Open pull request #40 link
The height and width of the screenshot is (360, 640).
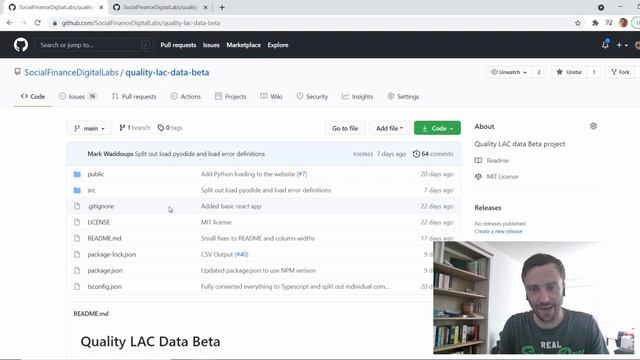point(241,254)
